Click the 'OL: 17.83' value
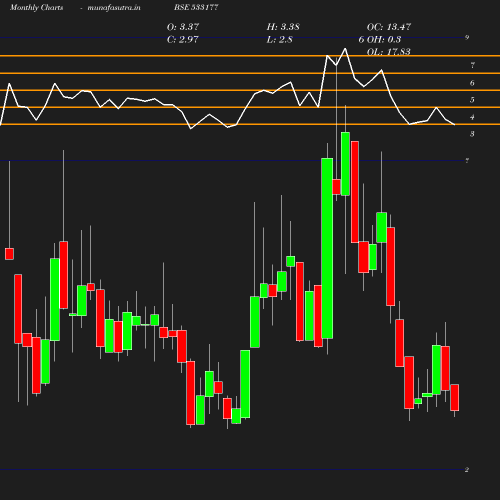Viewport: 500px width, 500px height. coord(389,52)
